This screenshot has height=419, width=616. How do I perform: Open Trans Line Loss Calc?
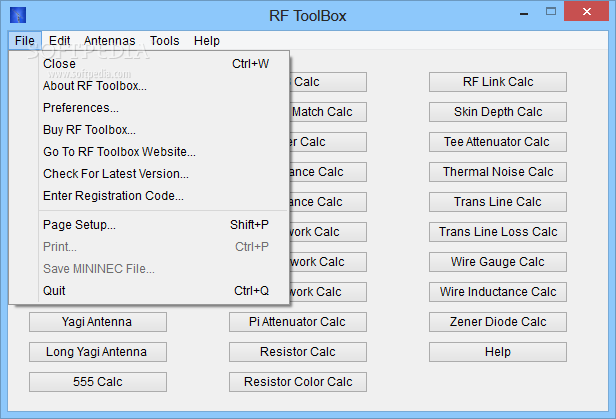pos(498,232)
